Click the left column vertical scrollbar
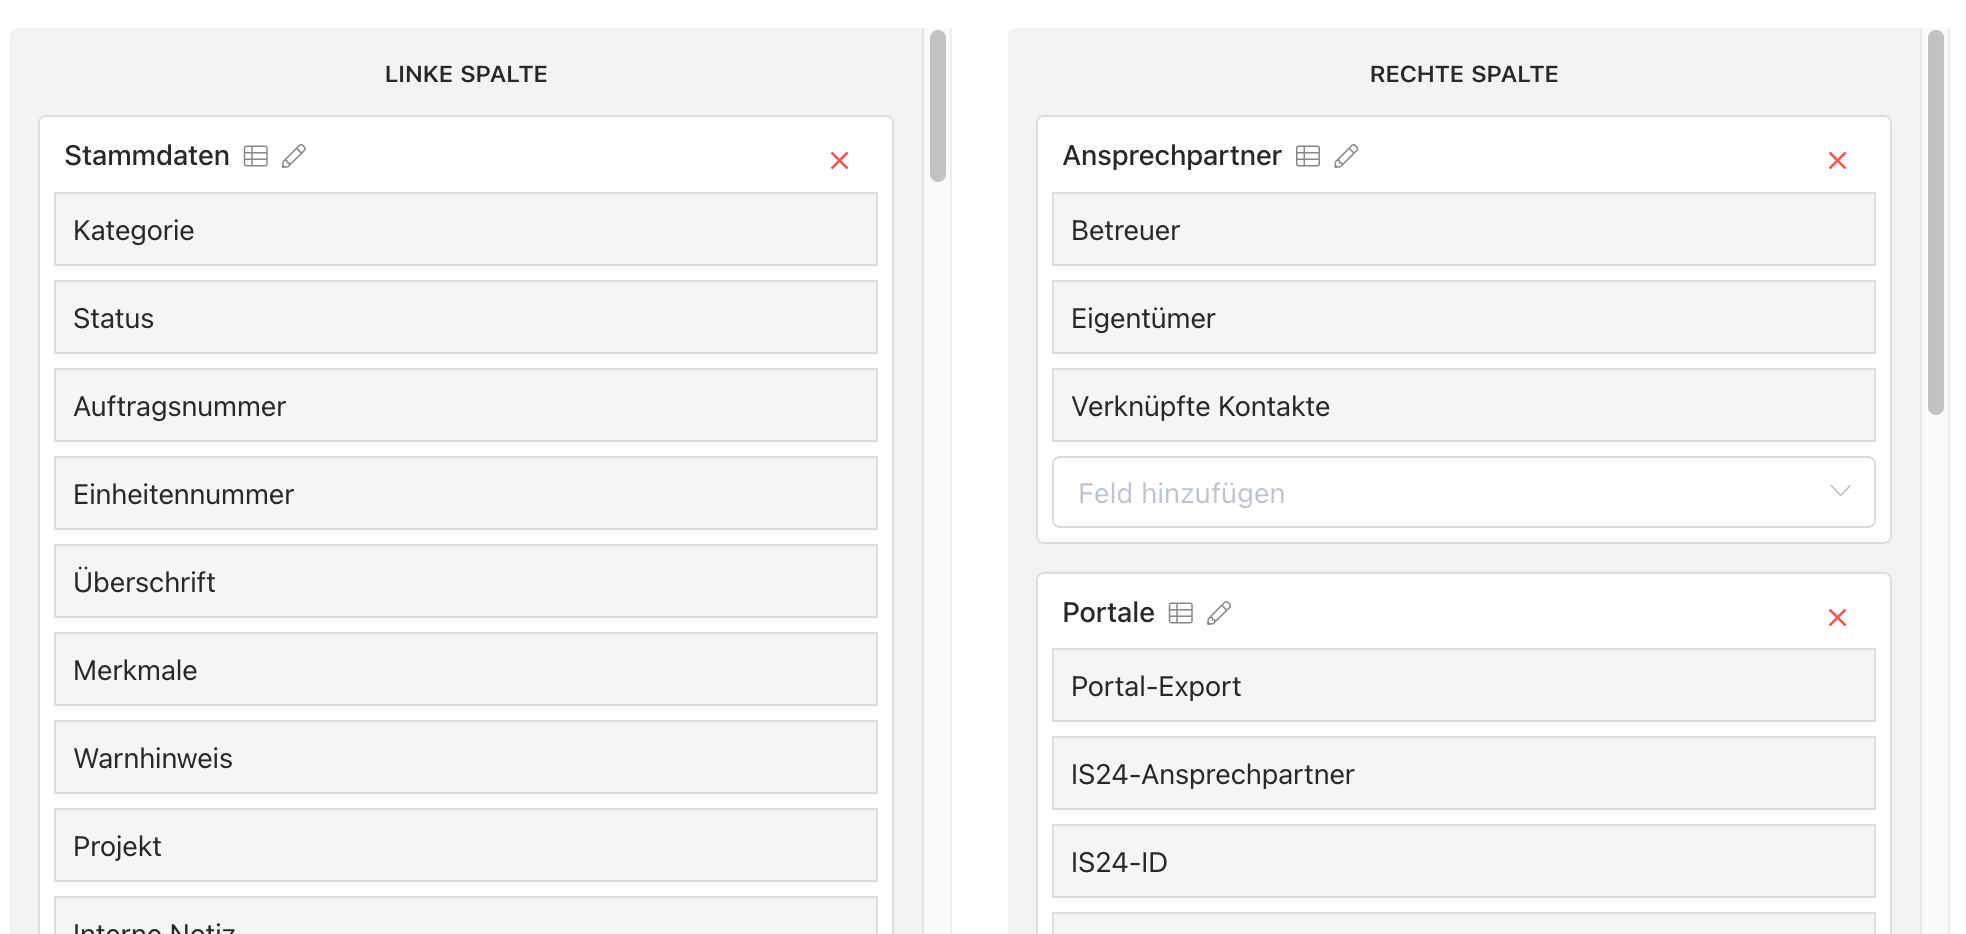The image size is (1966, 934). point(937,106)
